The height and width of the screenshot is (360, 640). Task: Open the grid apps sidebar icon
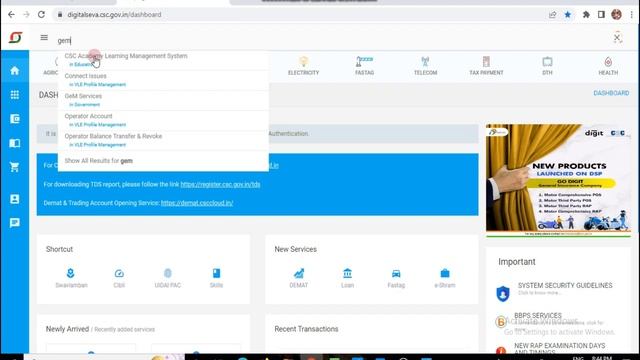[15, 95]
